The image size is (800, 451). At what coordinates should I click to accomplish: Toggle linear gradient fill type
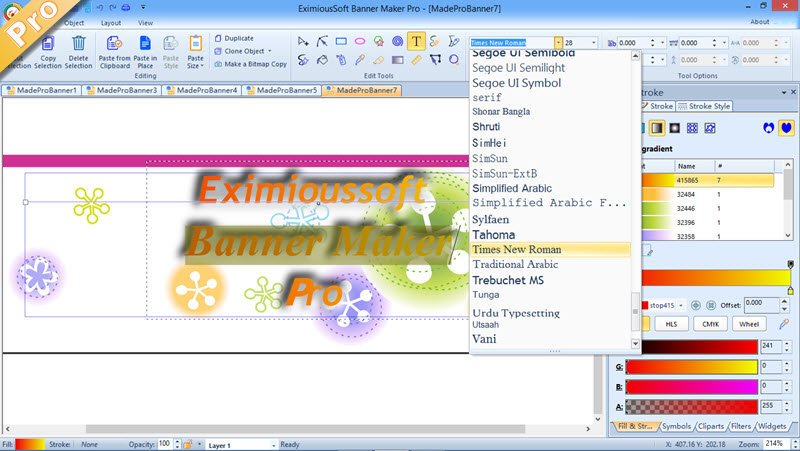coord(657,128)
